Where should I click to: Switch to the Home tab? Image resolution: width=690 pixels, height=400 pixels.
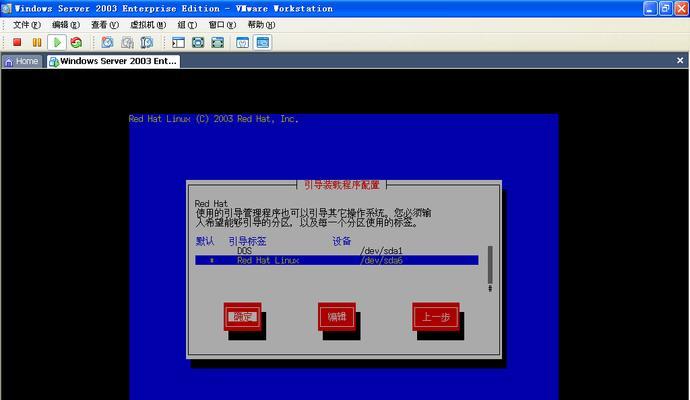pyautogui.click(x=22, y=61)
